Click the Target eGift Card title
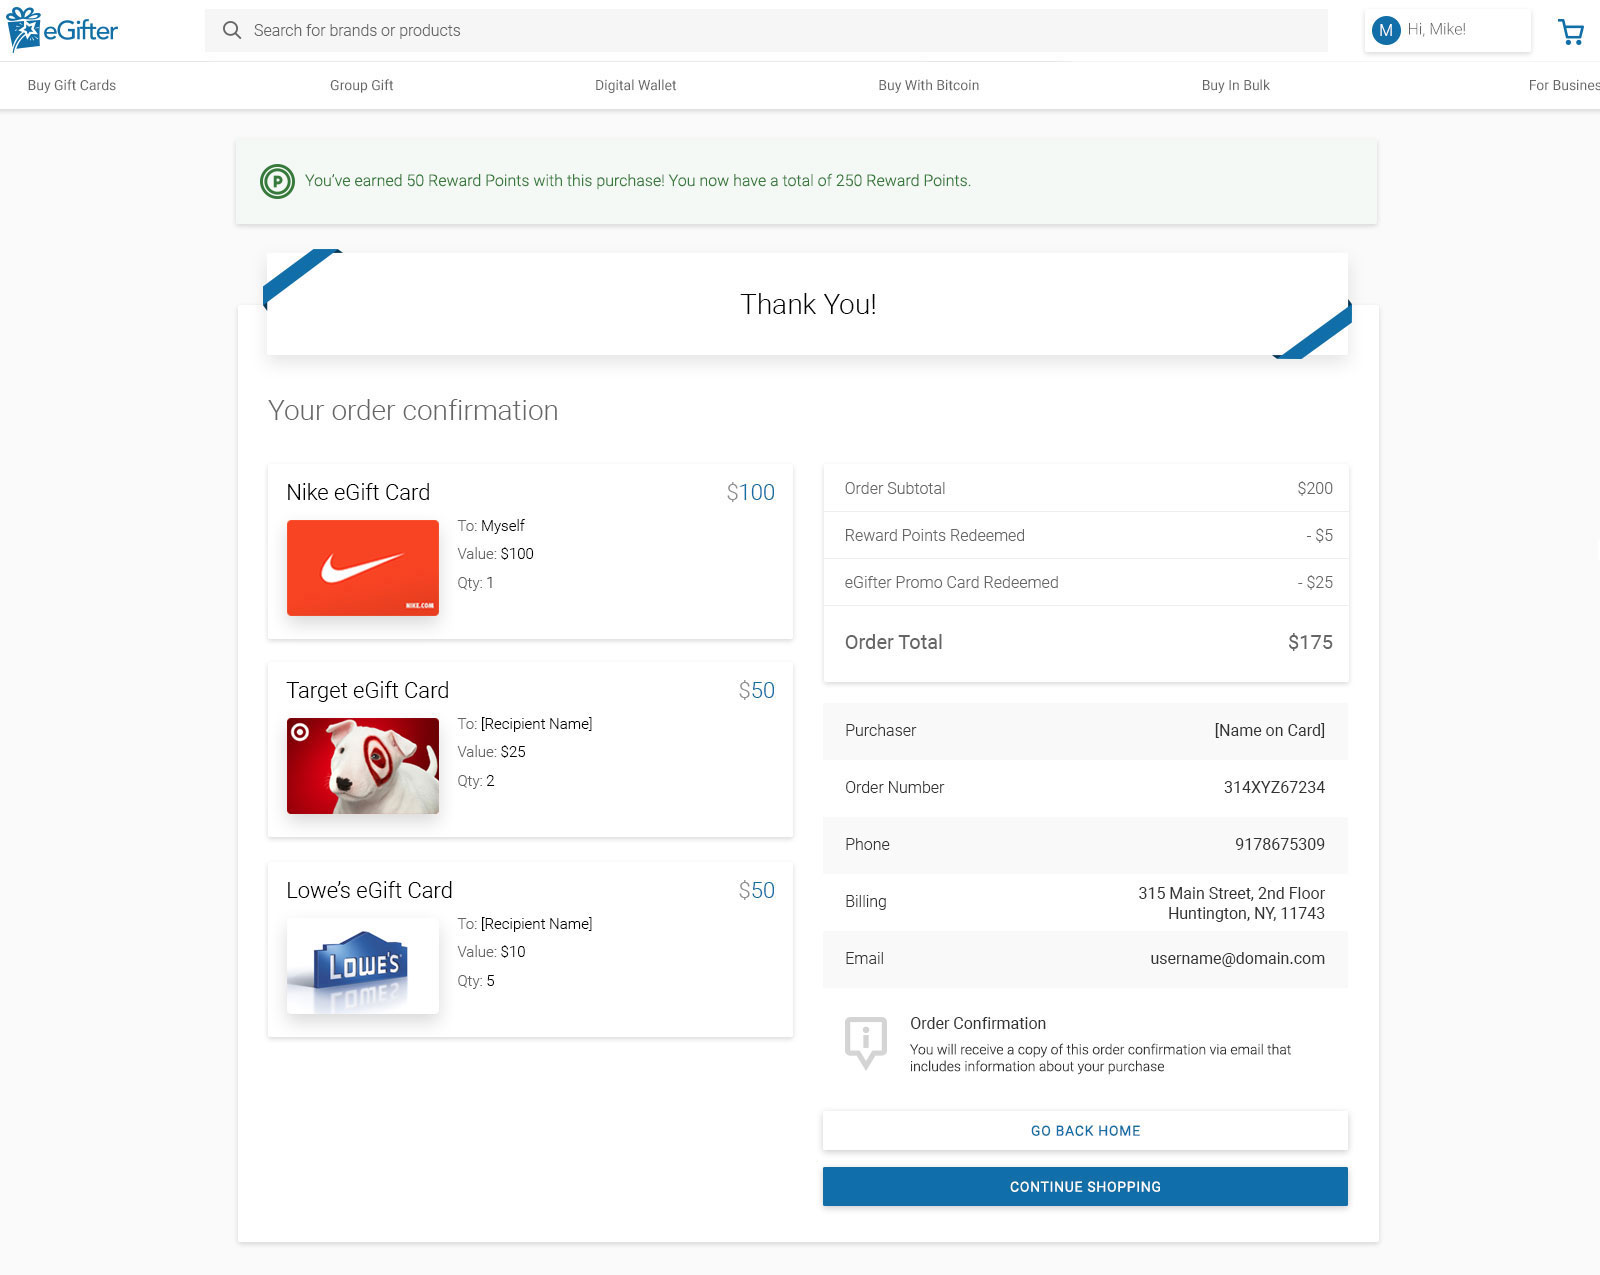The image size is (1600, 1275). (x=368, y=690)
